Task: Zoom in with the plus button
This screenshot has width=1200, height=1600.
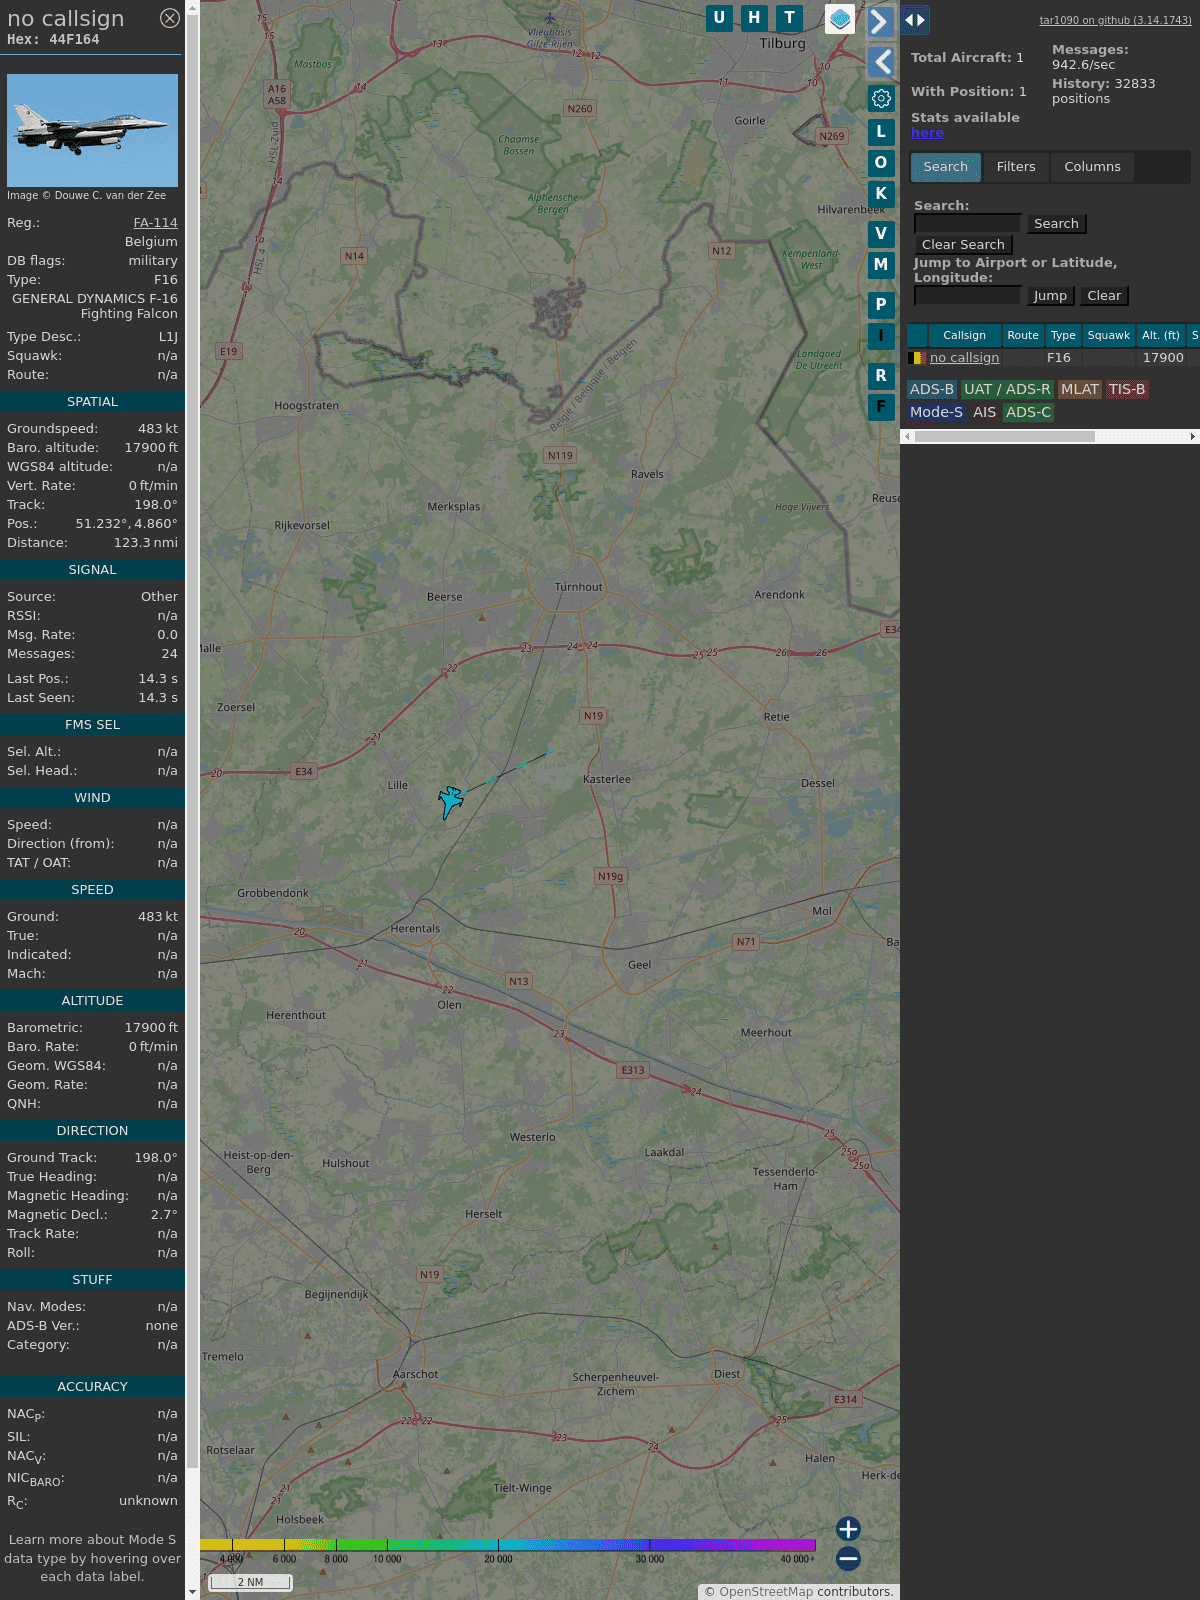Action: tap(848, 1528)
